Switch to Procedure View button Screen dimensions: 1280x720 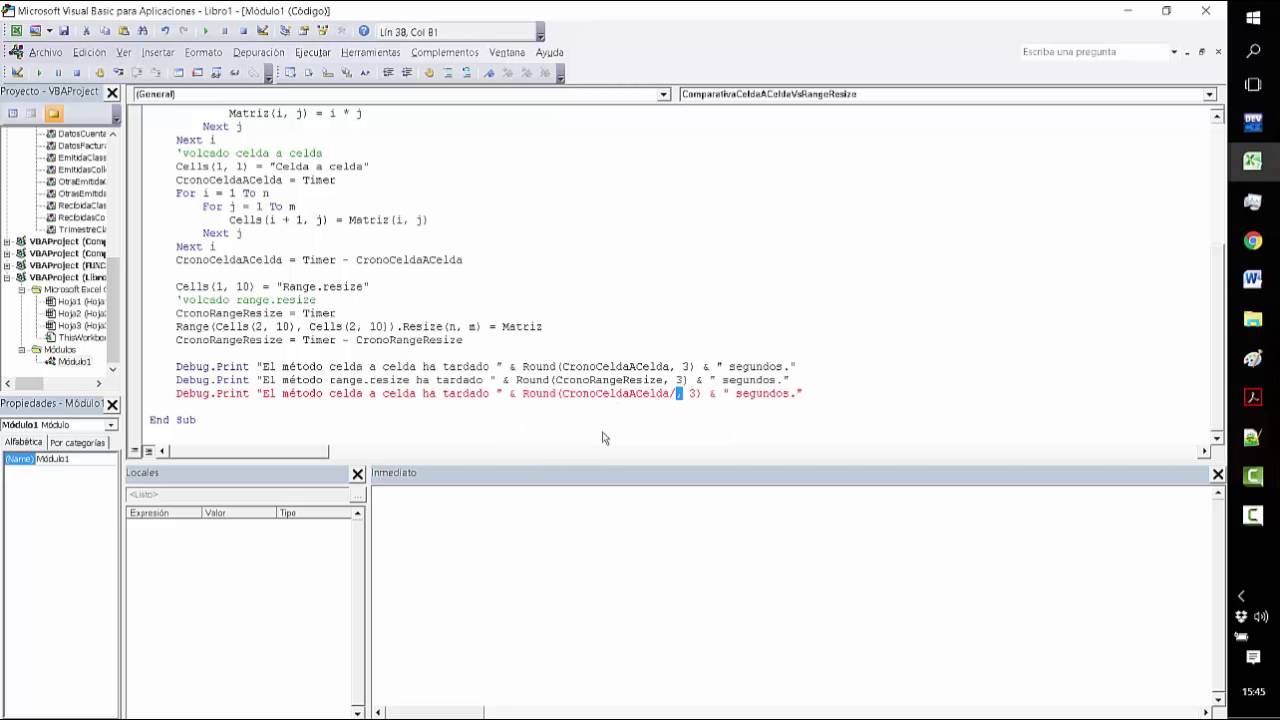point(135,451)
